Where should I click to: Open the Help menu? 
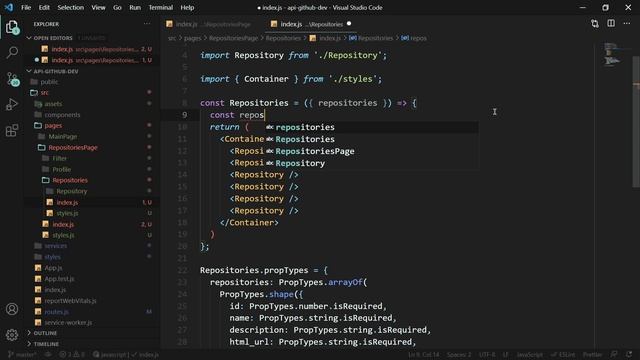pyautogui.click(x=187, y=7)
